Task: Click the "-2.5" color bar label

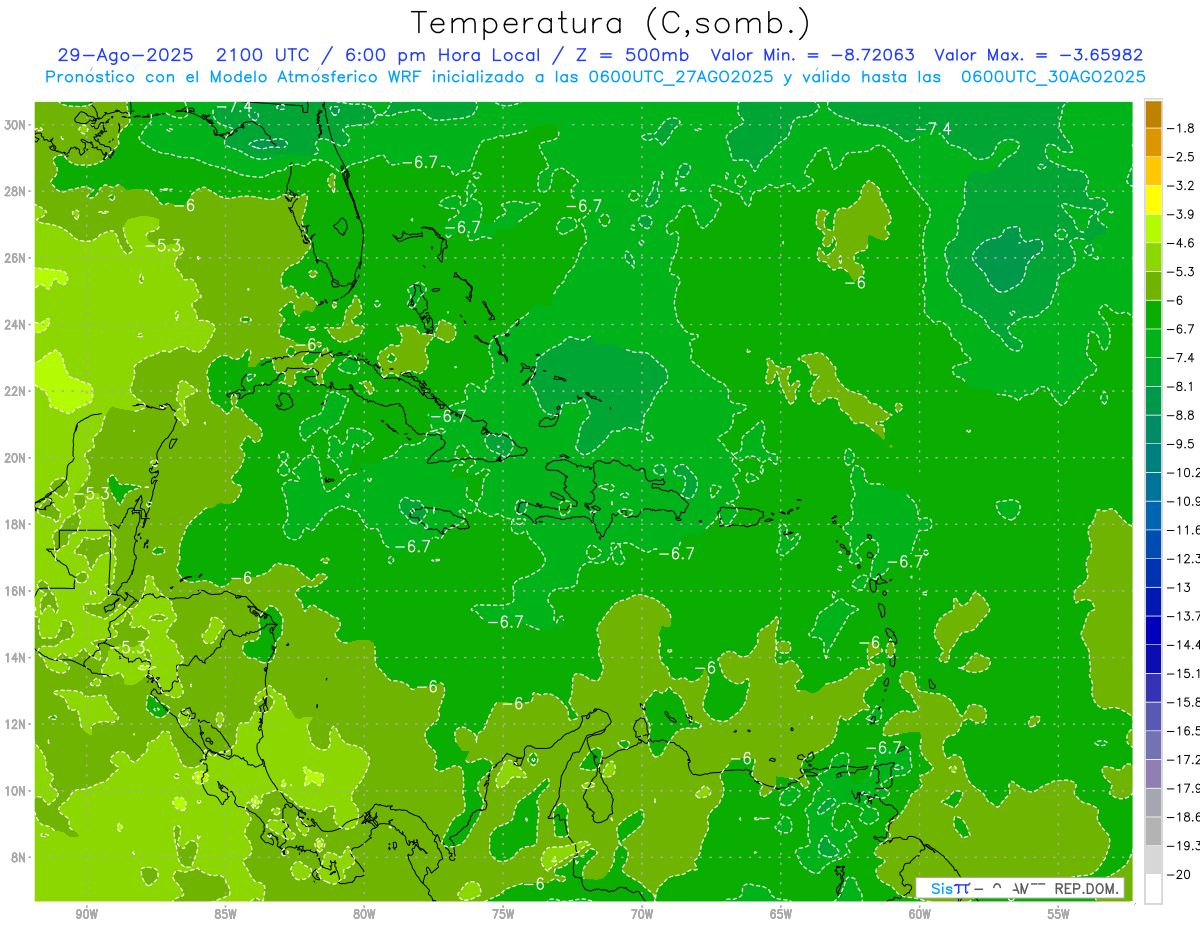Action: (x=1182, y=157)
